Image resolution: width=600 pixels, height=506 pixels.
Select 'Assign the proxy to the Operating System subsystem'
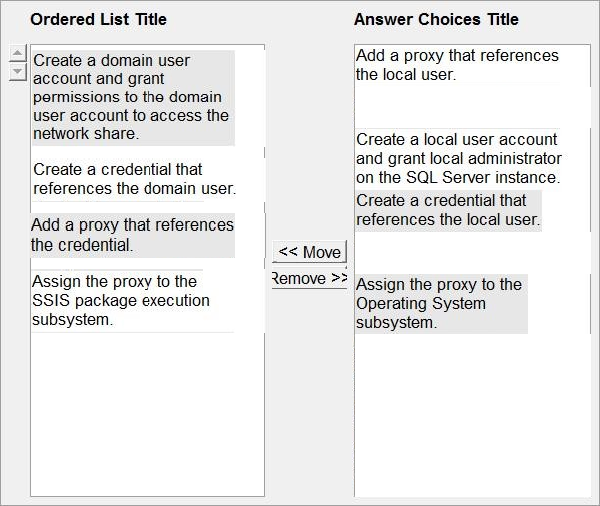point(441,304)
